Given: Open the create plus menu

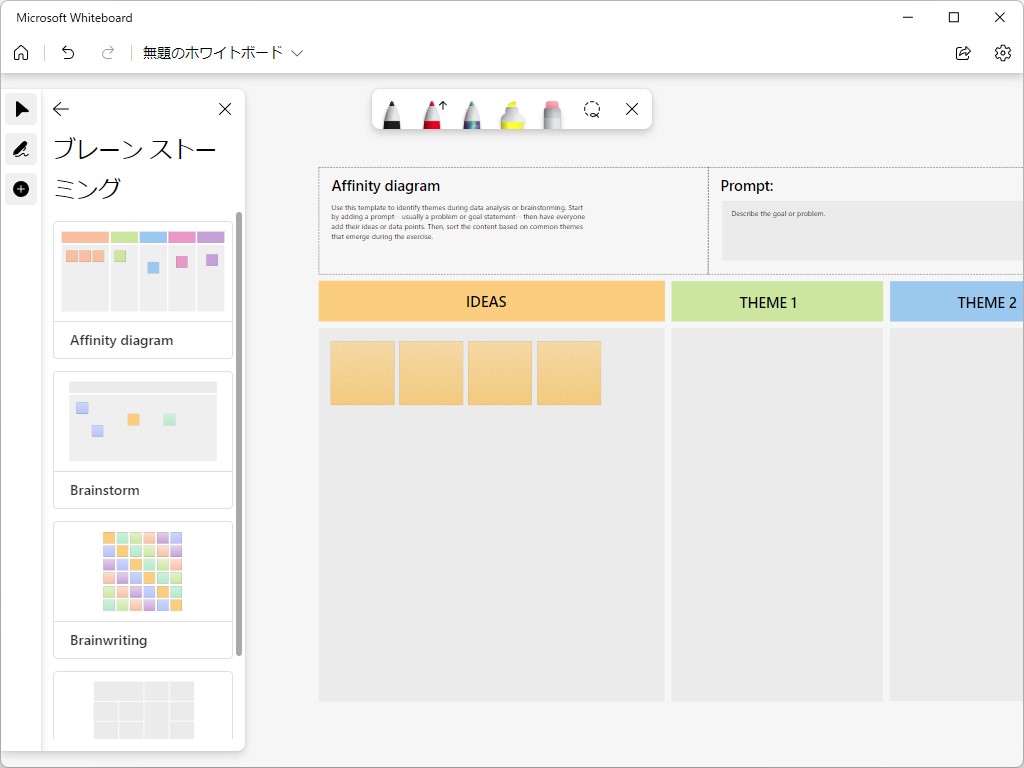Looking at the screenshot, I should tap(21, 189).
